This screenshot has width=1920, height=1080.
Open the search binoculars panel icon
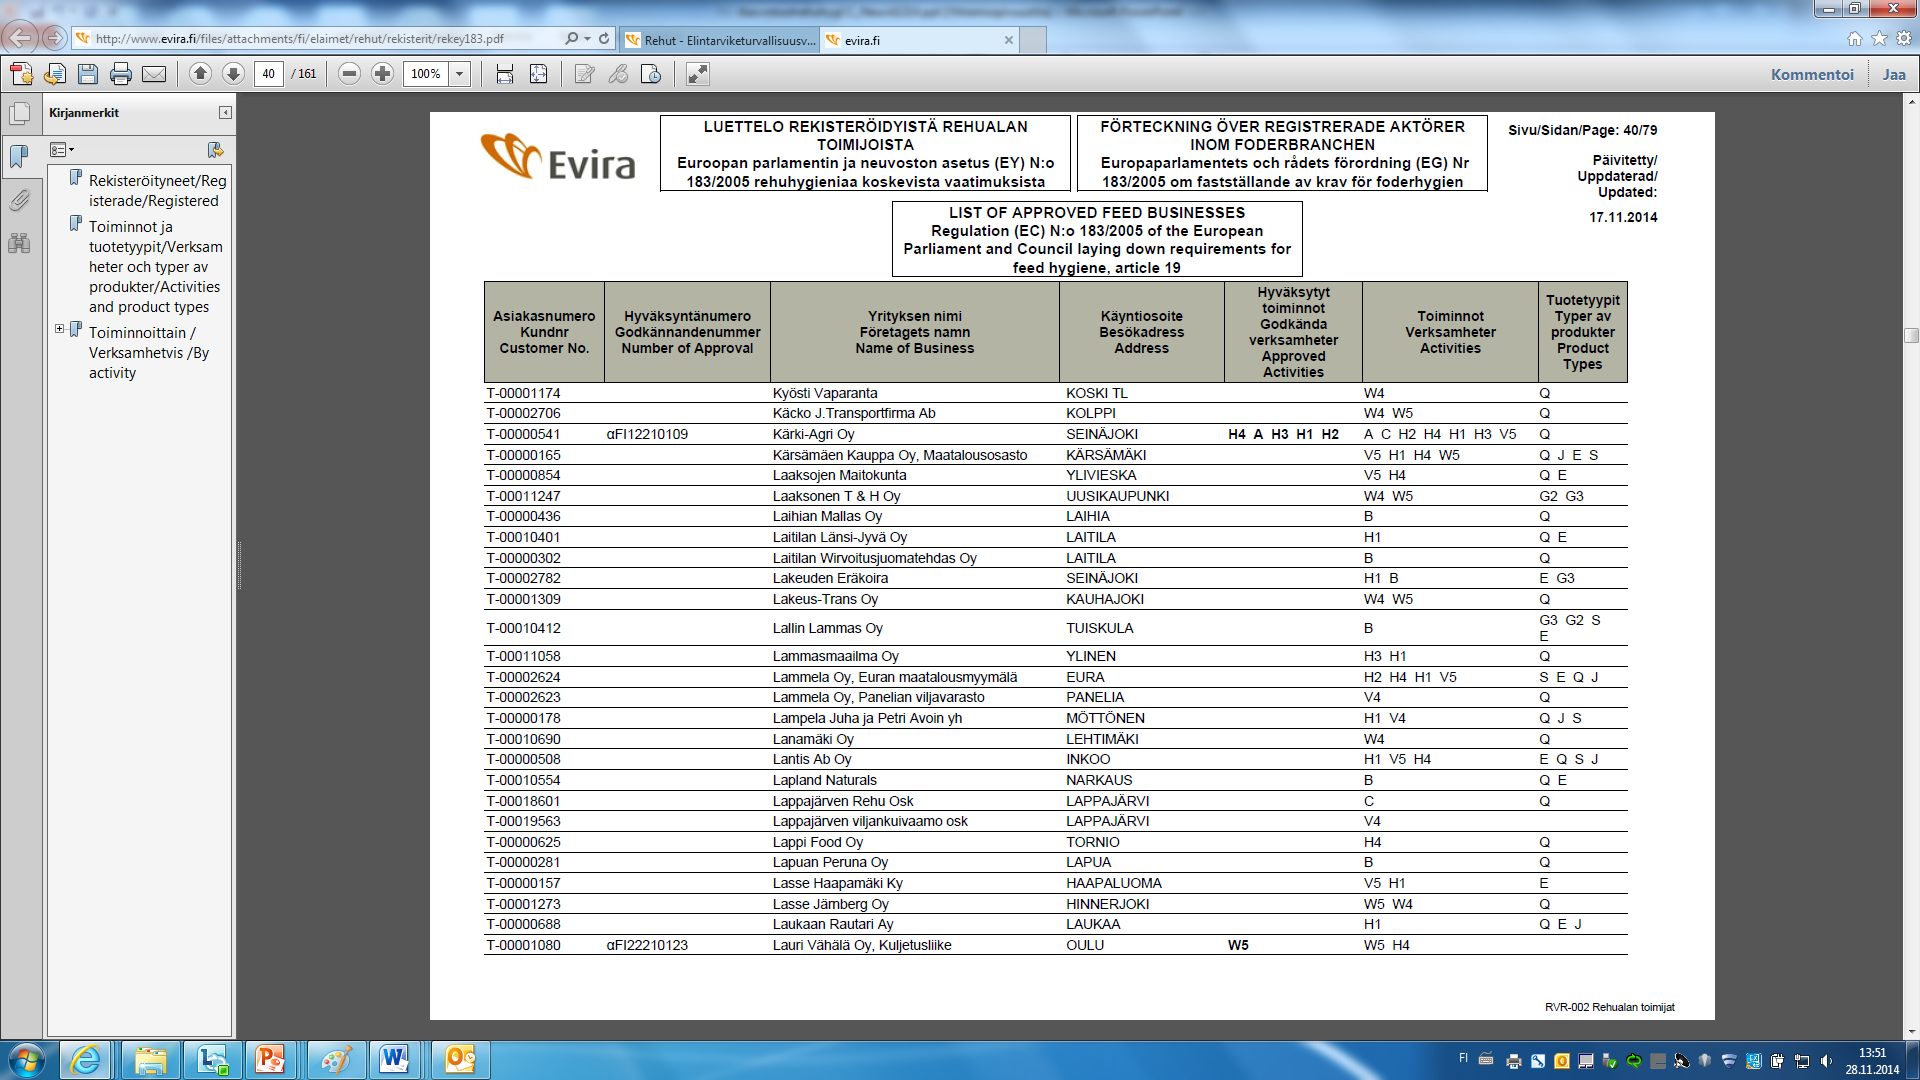(x=19, y=243)
